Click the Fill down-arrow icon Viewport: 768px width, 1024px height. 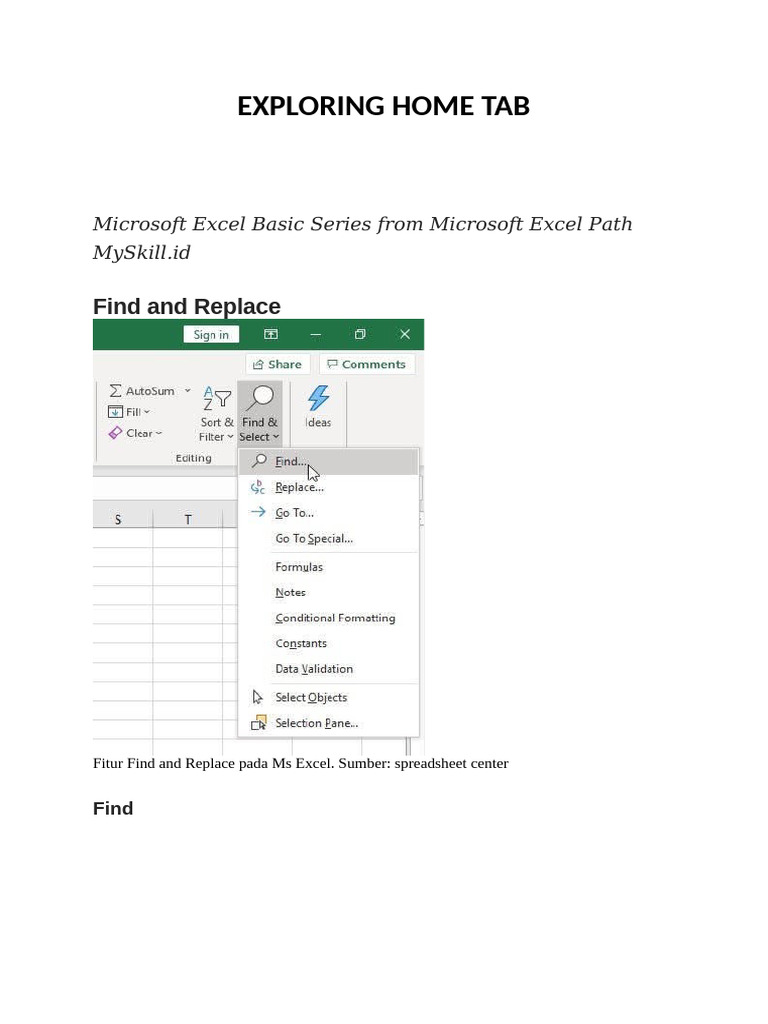click(x=115, y=411)
